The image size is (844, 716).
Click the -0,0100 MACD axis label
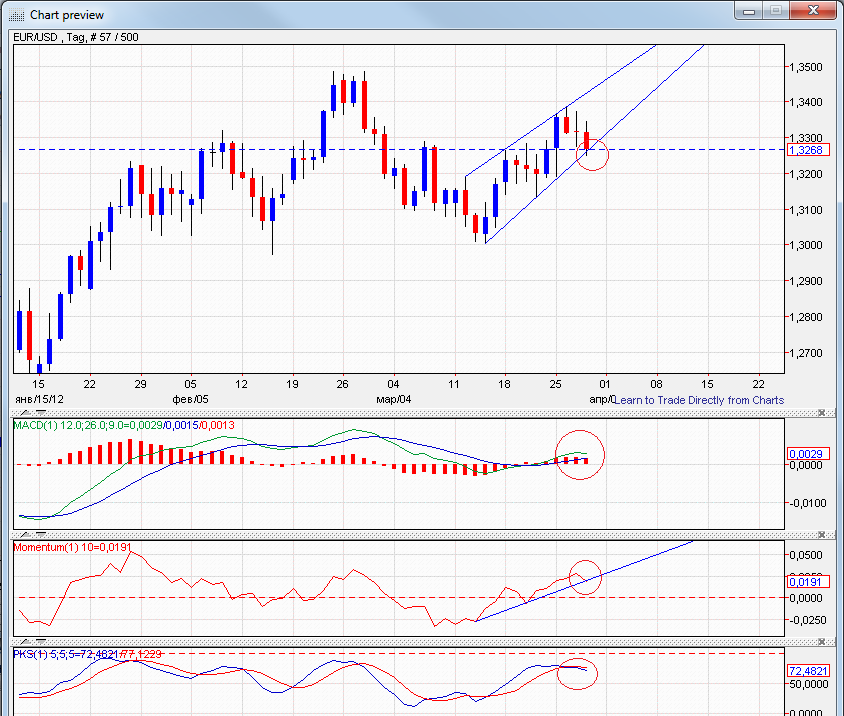point(807,503)
